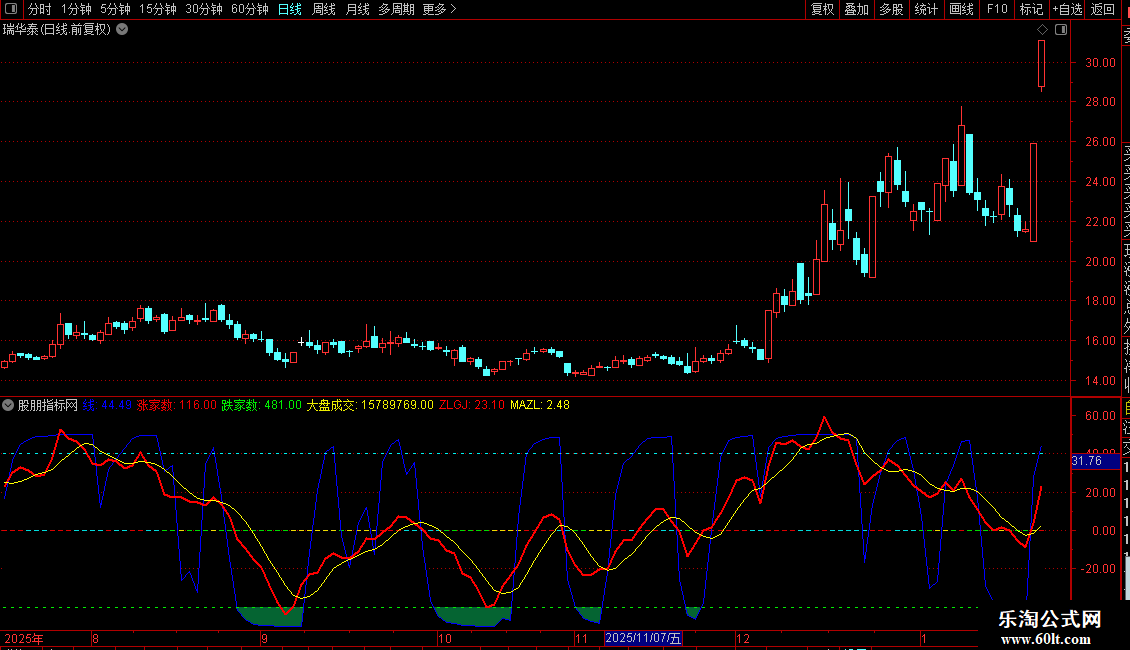This screenshot has width=1130, height=650.
Task: Switch to 分时 intraday view
Action: click(40, 9)
